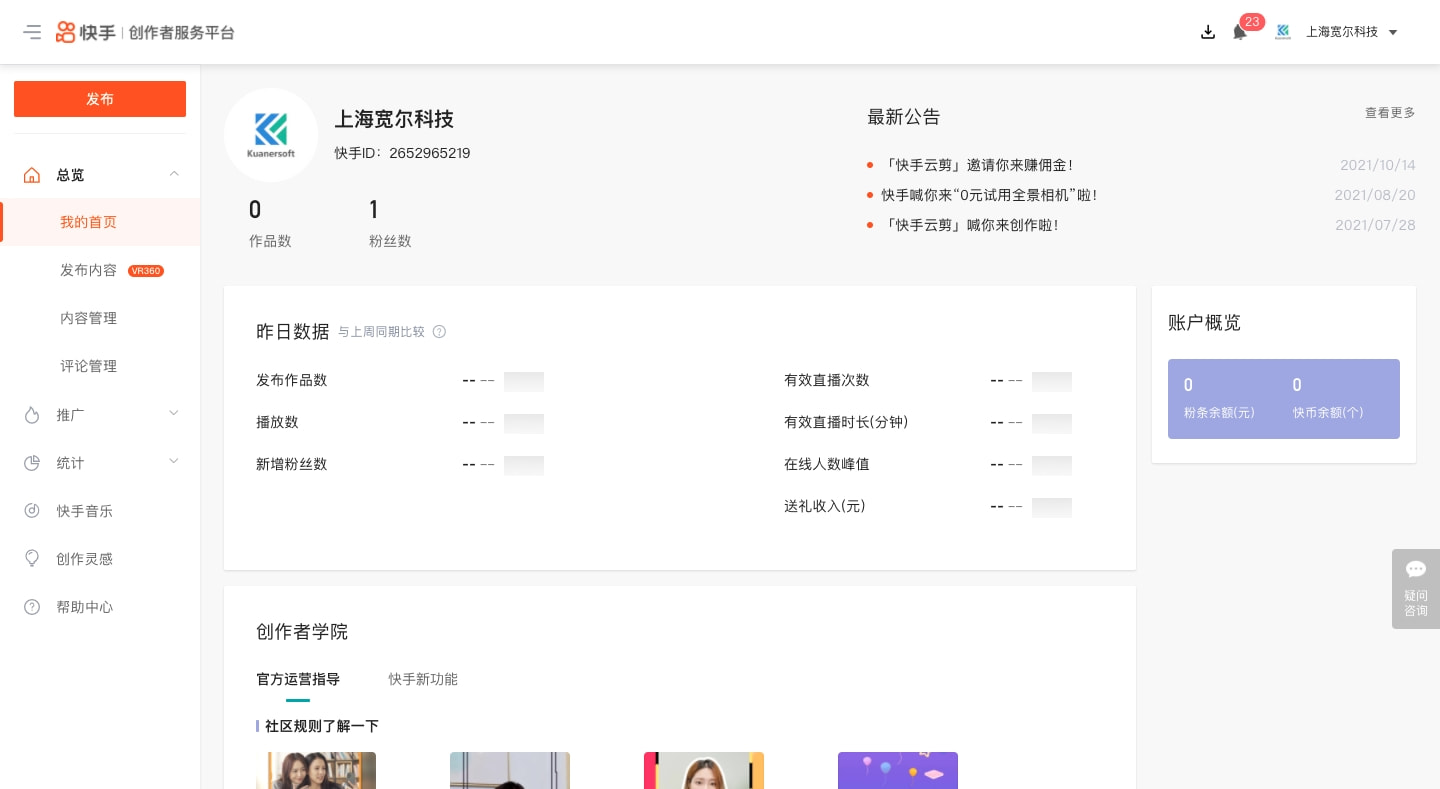Collapse the 总览 section chevron

pyautogui.click(x=174, y=174)
